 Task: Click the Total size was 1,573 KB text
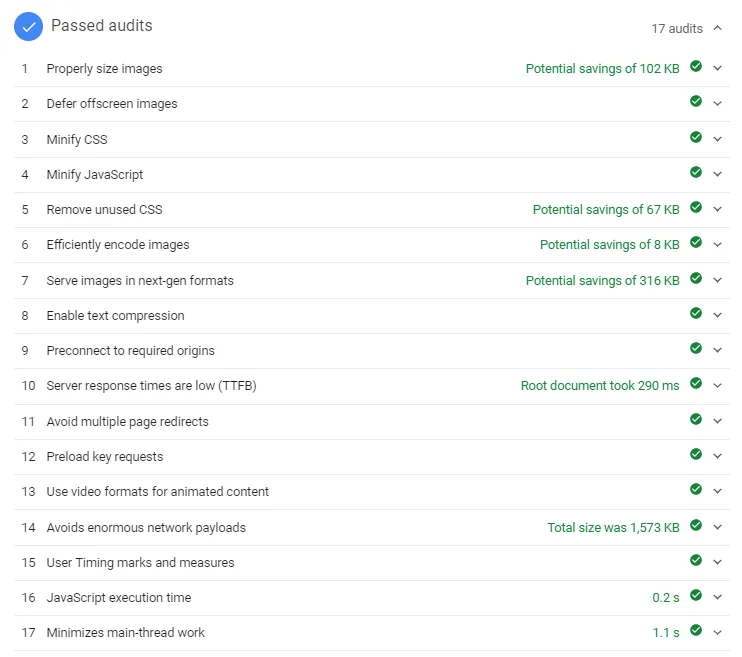tap(613, 527)
